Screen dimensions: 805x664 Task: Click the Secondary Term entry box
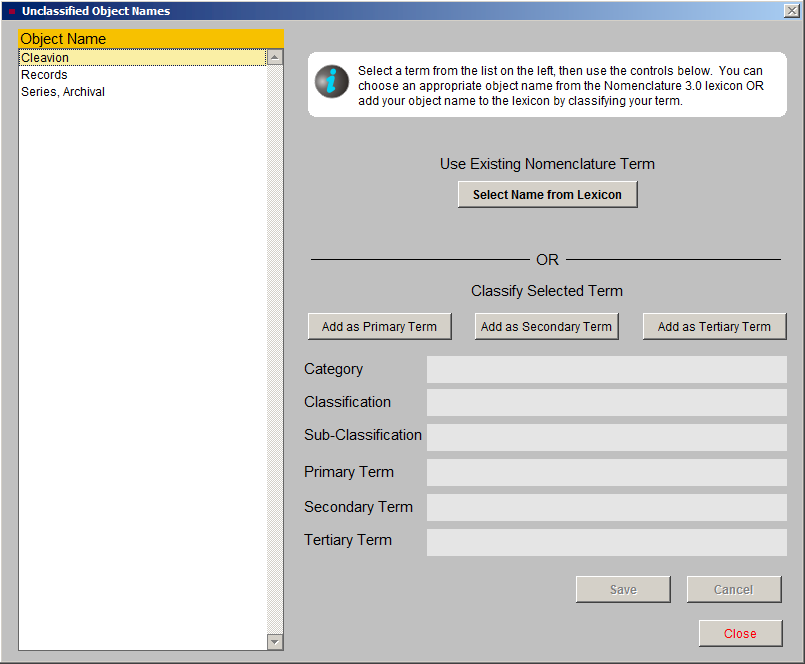click(x=605, y=507)
